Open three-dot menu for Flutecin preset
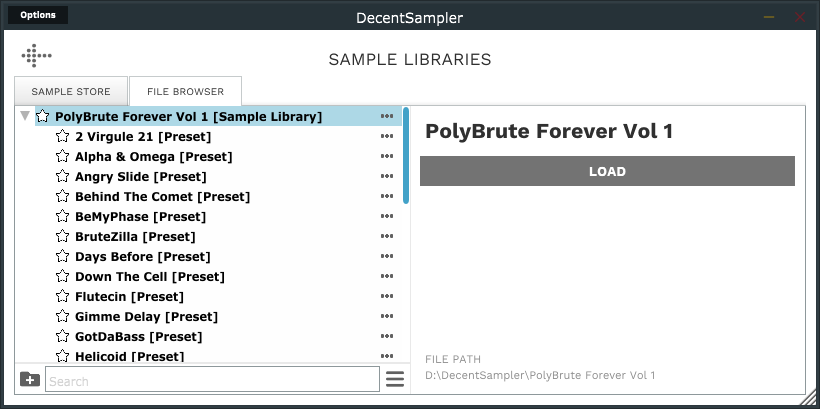This screenshot has width=820, height=409. tap(387, 297)
